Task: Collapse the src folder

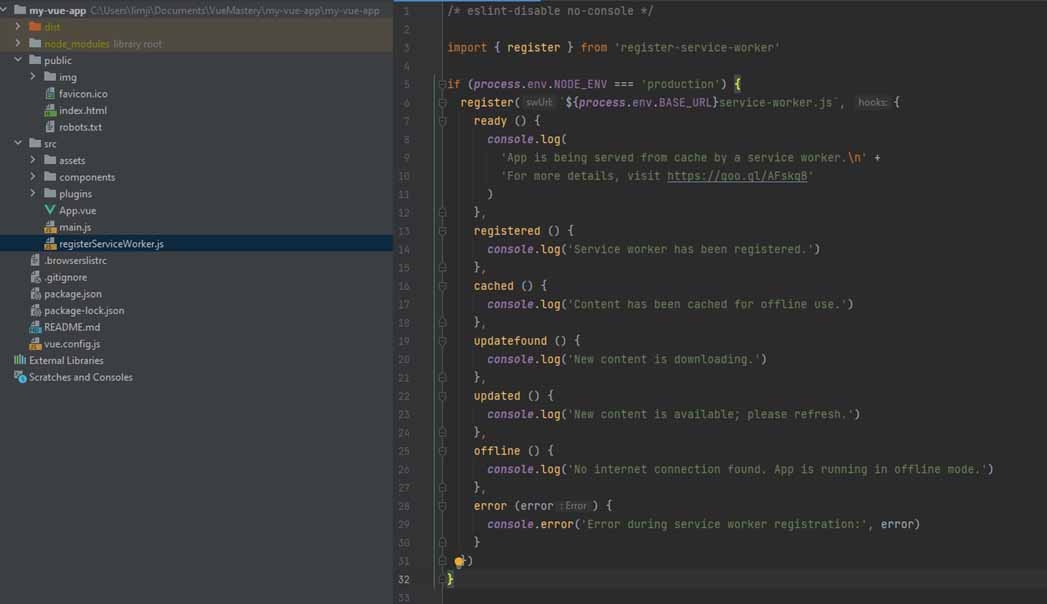Action: (19, 144)
